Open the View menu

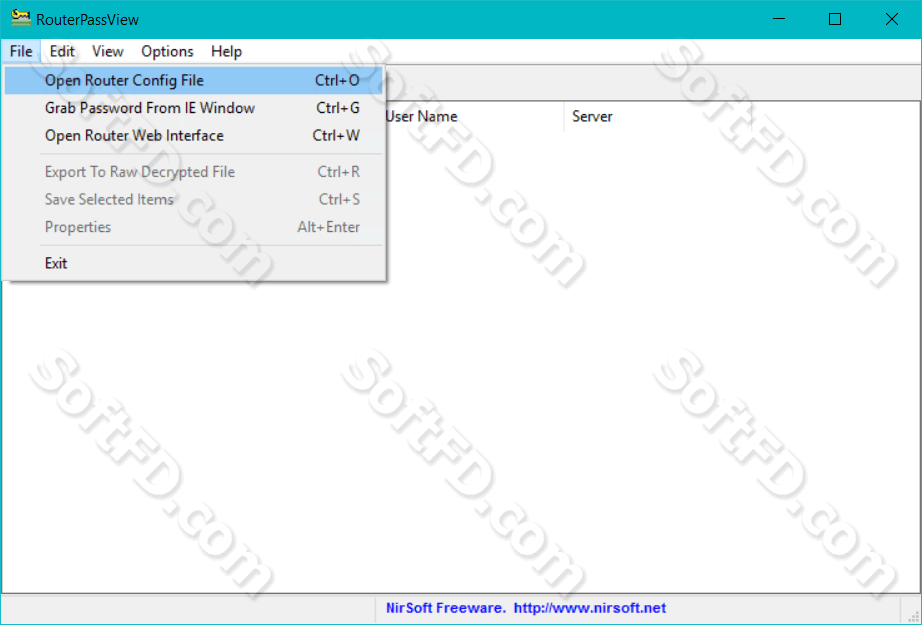pos(108,52)
